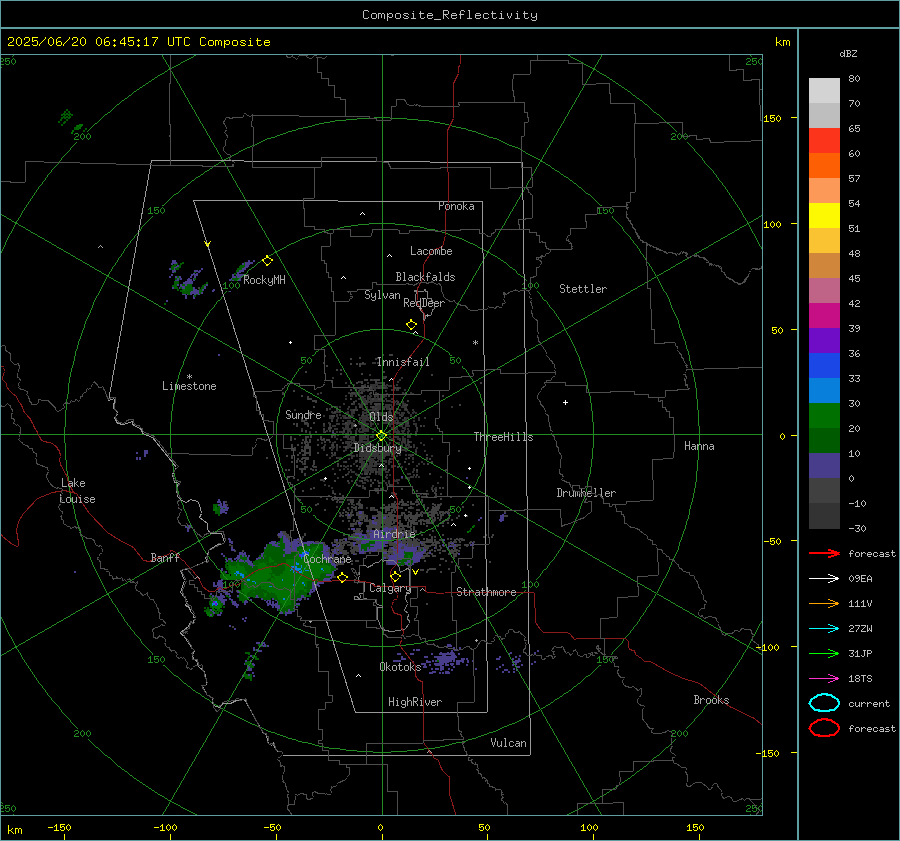Click the Lake Louise label

pyautogui.click(x=77, y=491)
